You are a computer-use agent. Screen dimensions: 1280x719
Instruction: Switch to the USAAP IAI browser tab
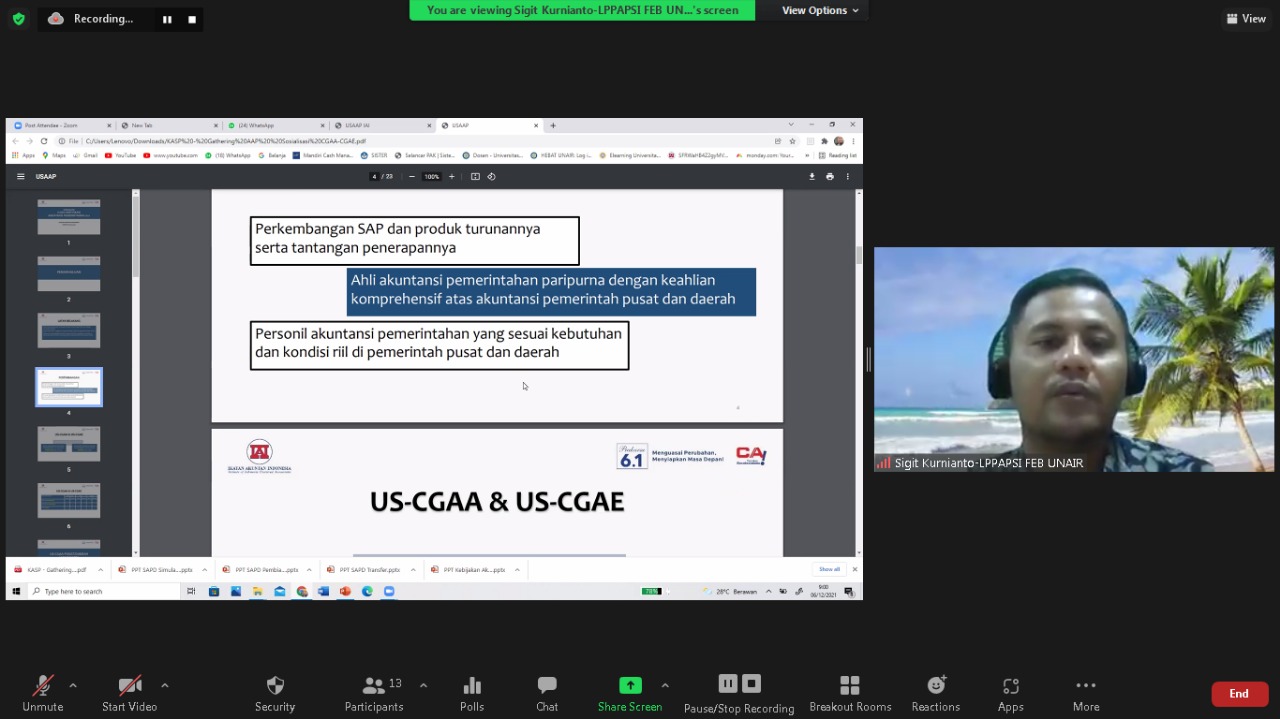point(381,125)
